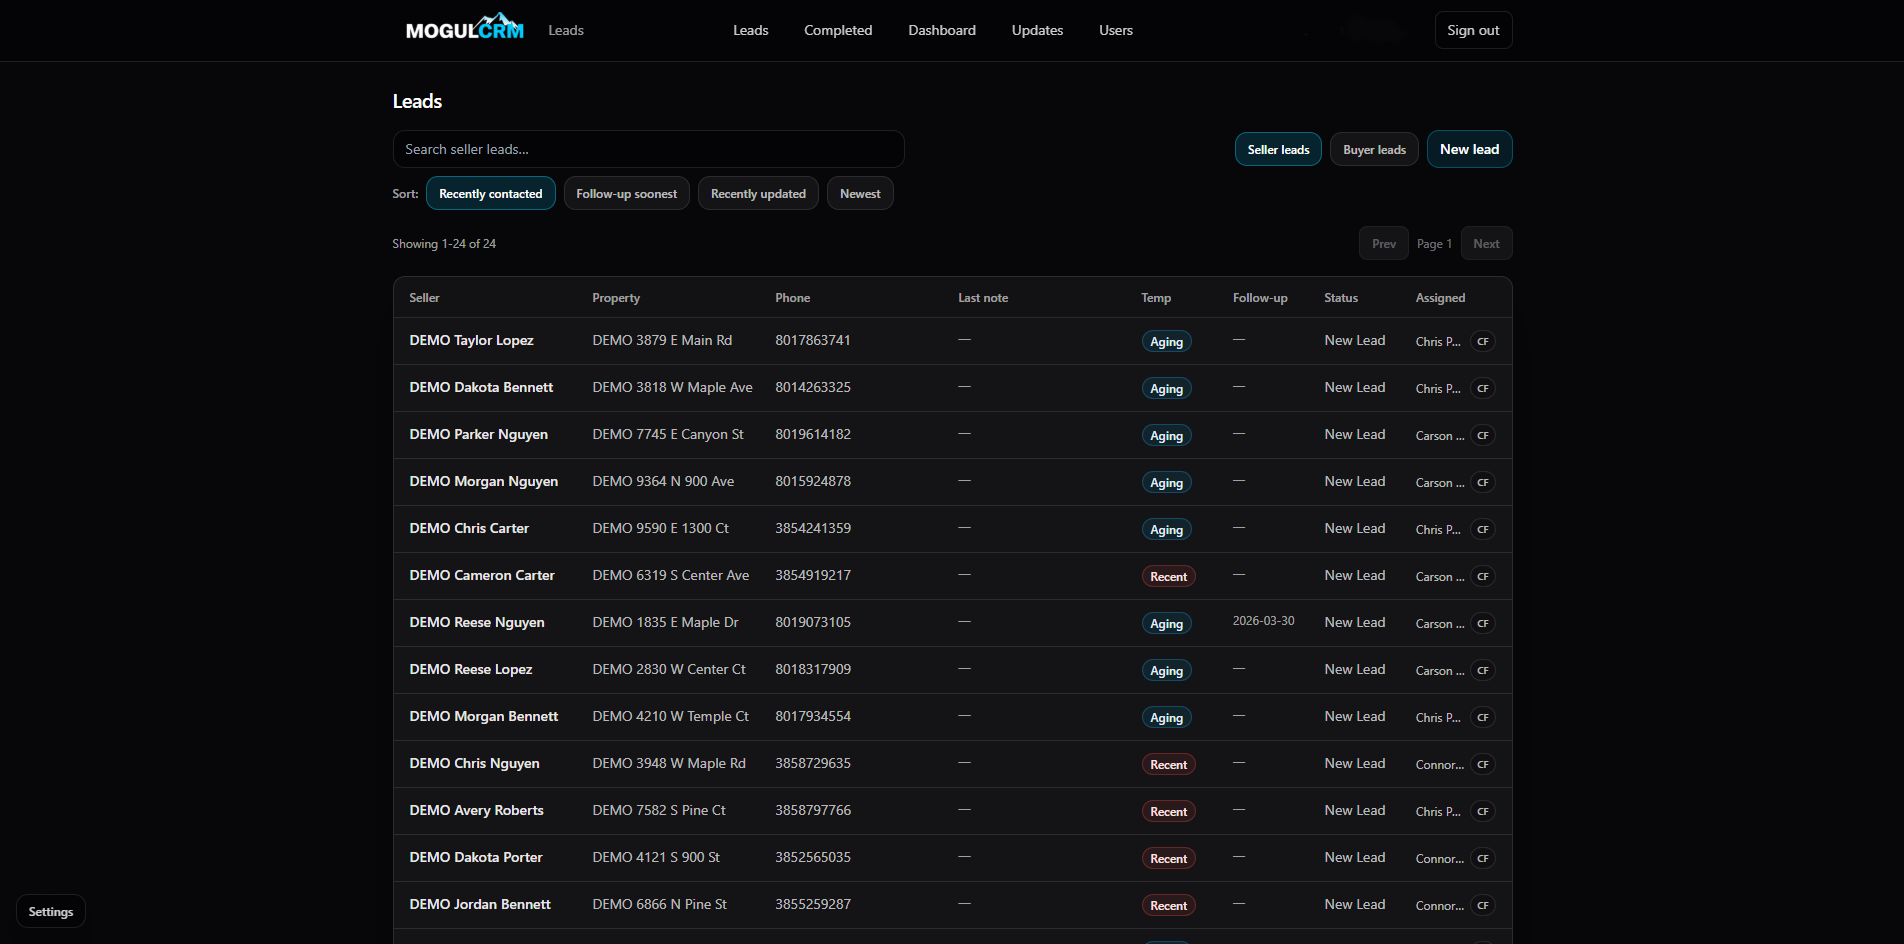Image resolution: width=1904 pixels, height=944 pixels.
Task: Click the seller leads search box
Action: [648, 149]
